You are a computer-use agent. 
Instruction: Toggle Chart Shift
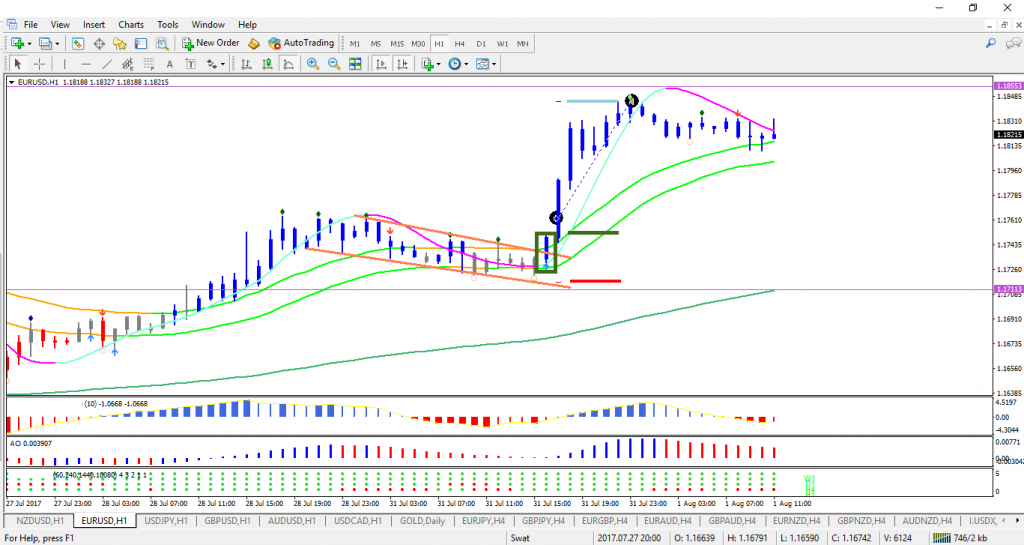[x=402, y=64]
